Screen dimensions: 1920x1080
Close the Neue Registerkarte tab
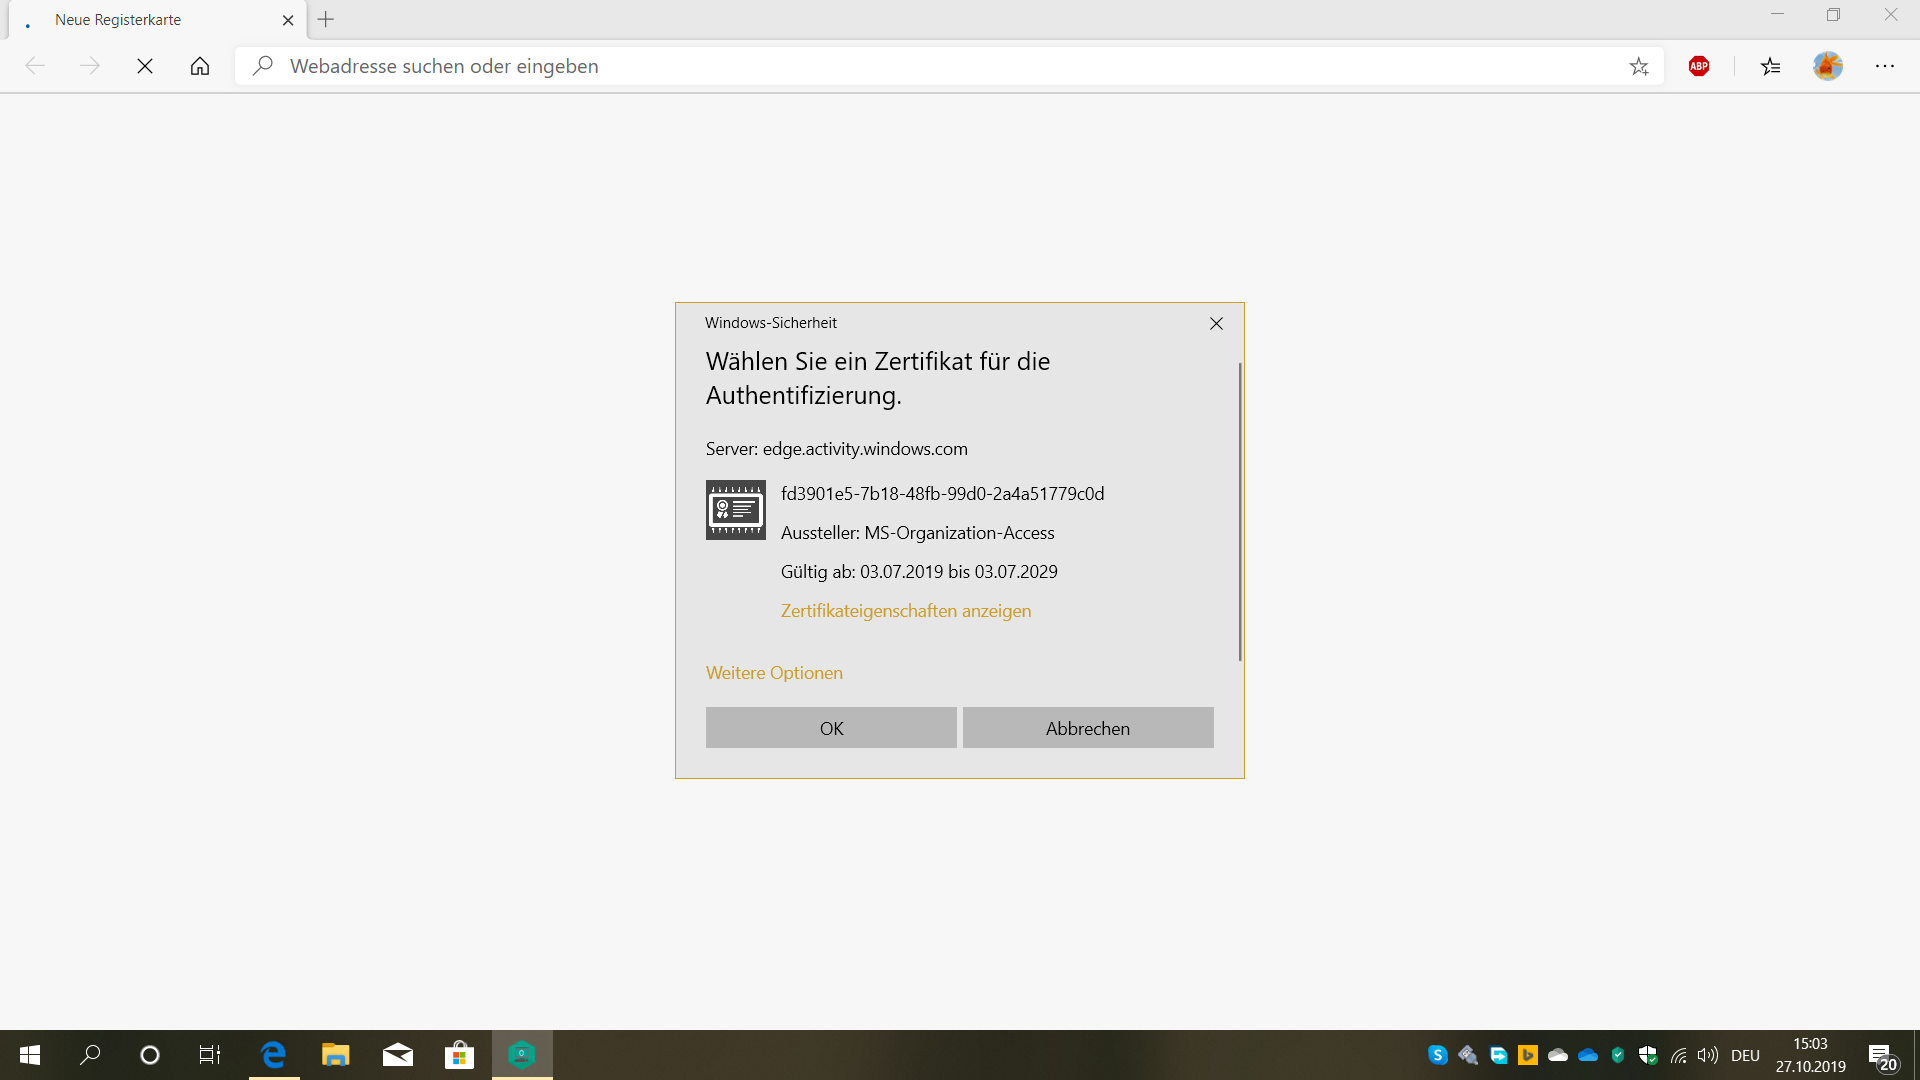click(288, 20)
